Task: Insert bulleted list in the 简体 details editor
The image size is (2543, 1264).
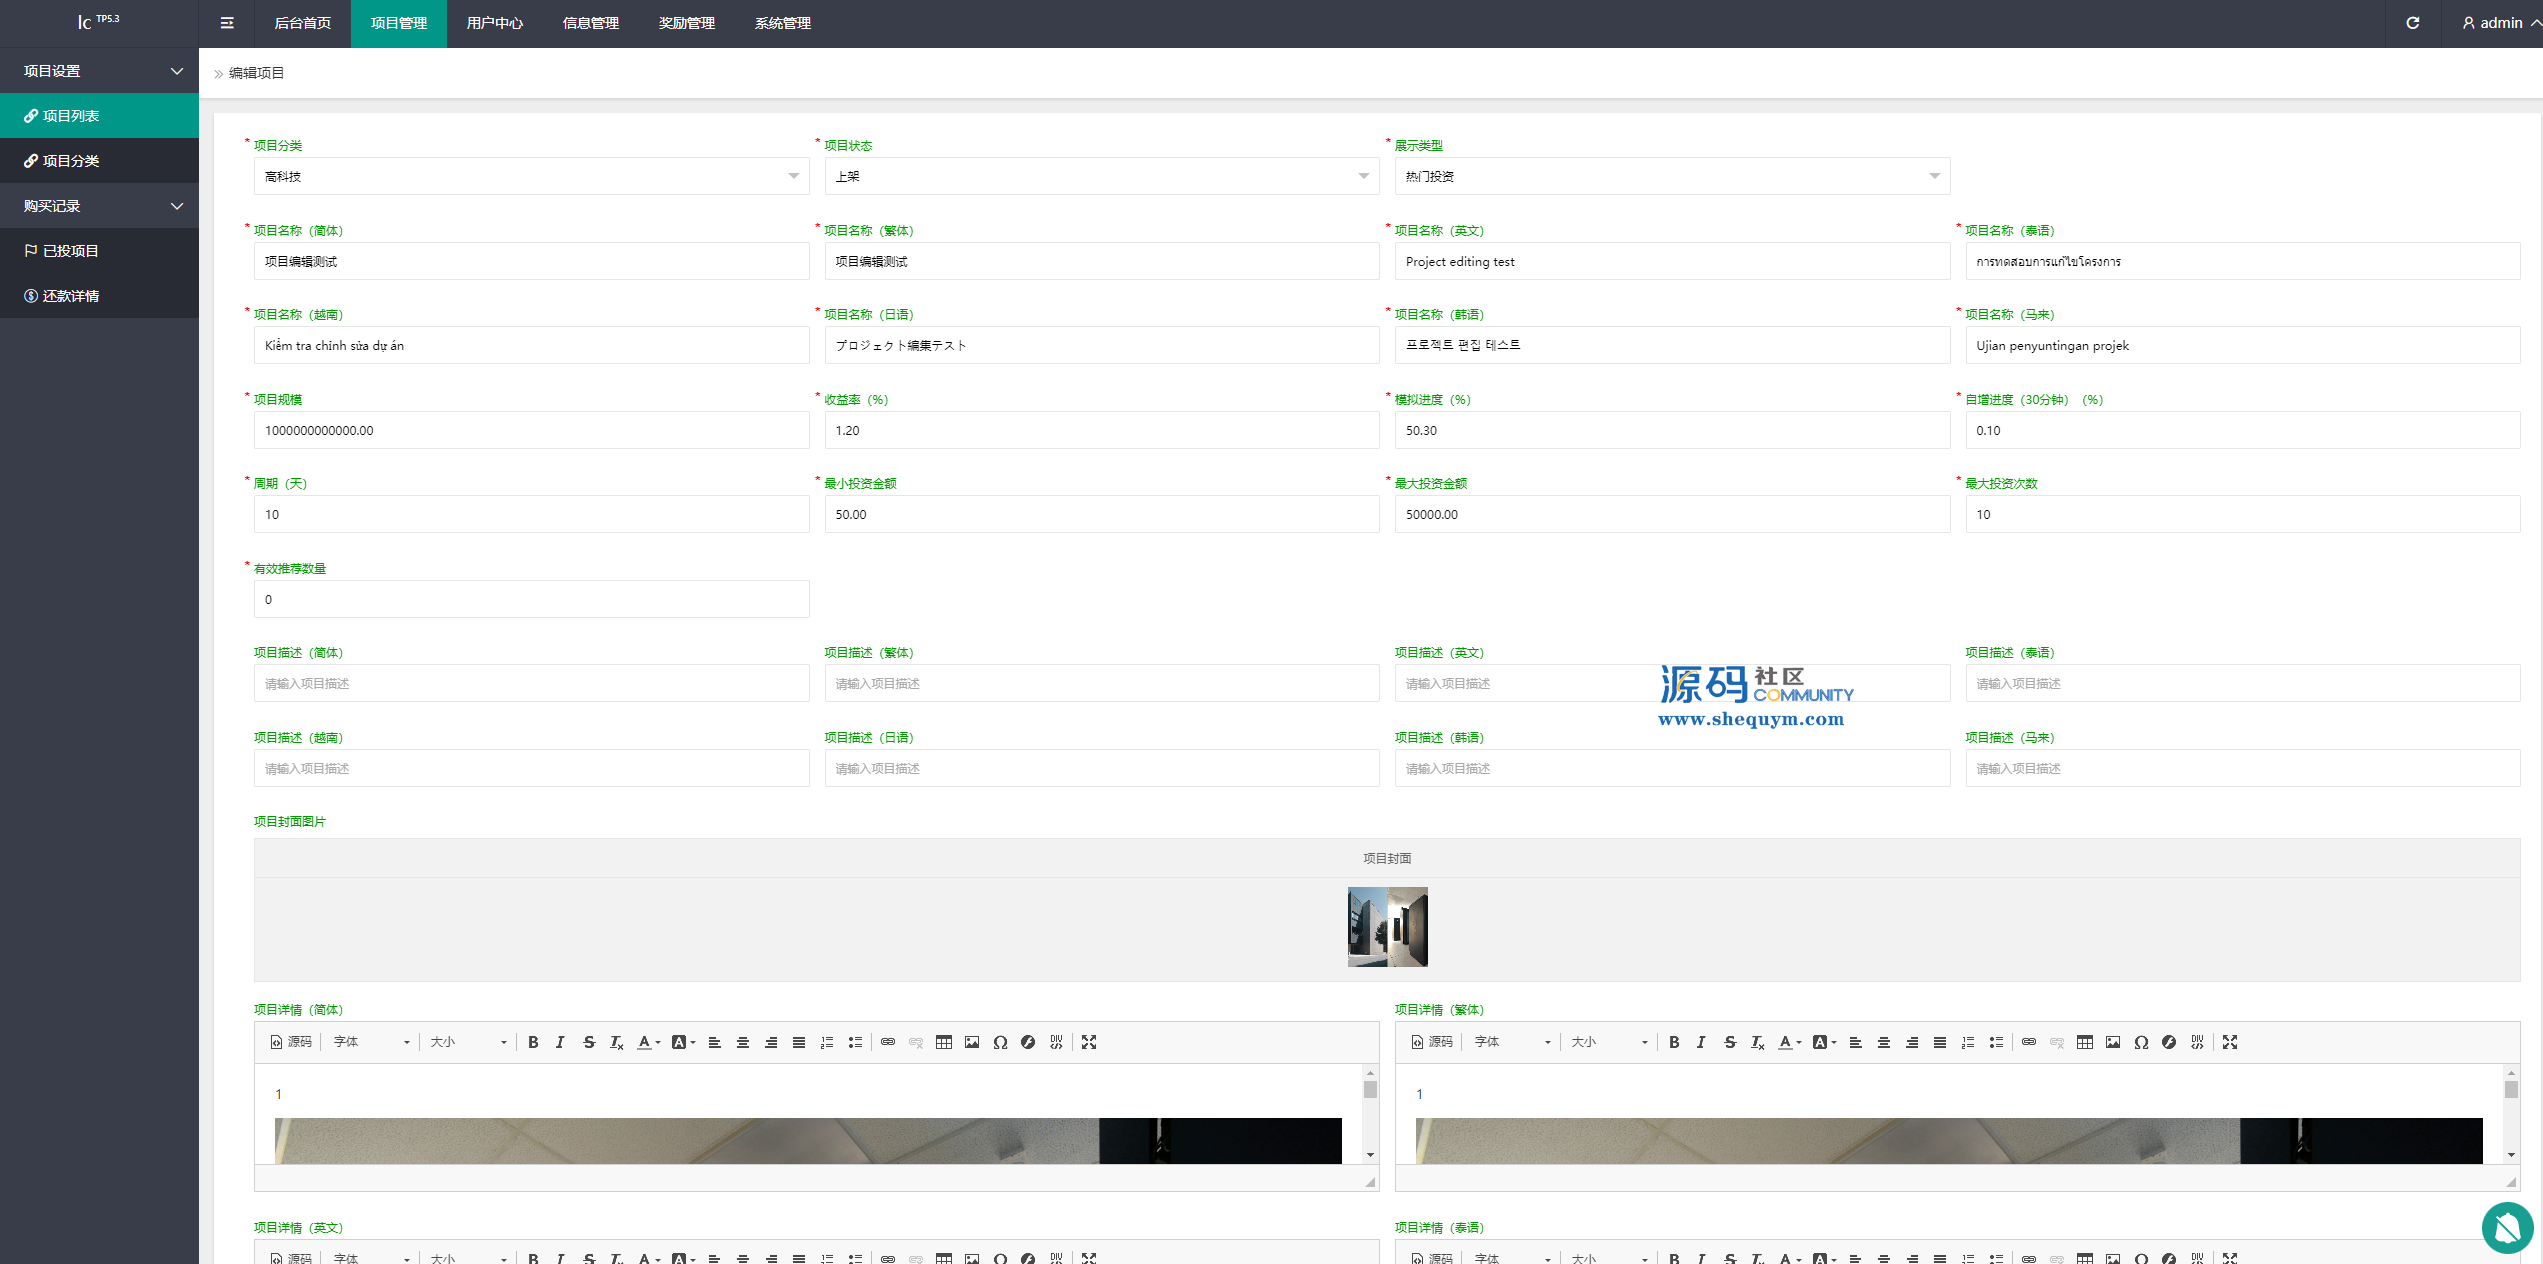Action: tap(855, 1042)
